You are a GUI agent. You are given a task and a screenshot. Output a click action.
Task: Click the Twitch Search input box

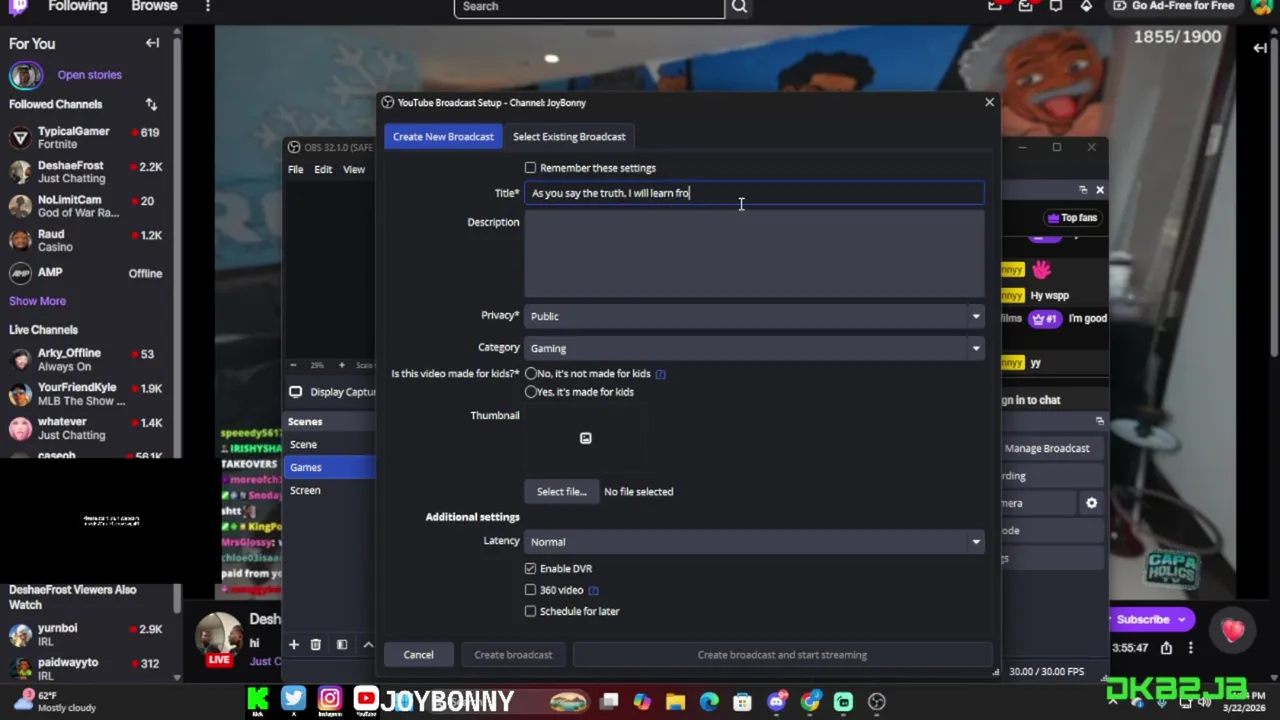(589, 7)
